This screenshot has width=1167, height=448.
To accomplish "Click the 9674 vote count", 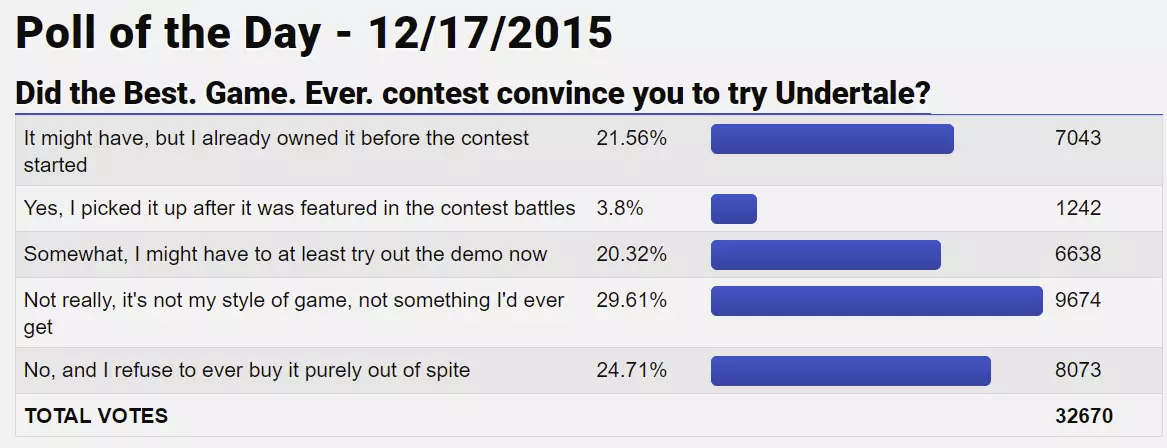I will [x=1078, y=301].
